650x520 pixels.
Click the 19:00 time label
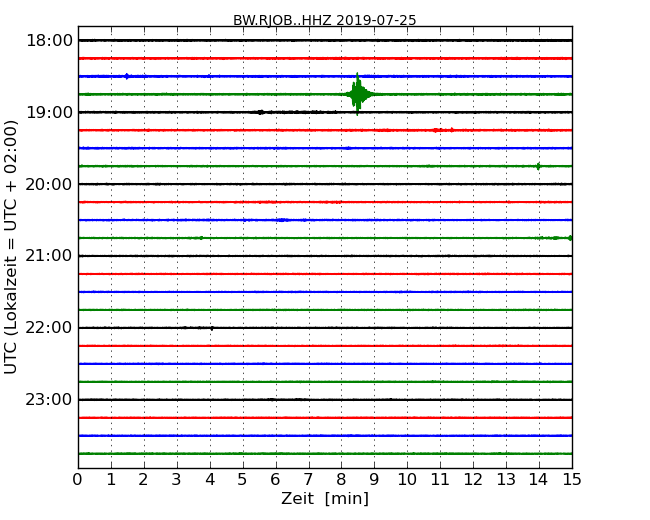coord(49,112)
